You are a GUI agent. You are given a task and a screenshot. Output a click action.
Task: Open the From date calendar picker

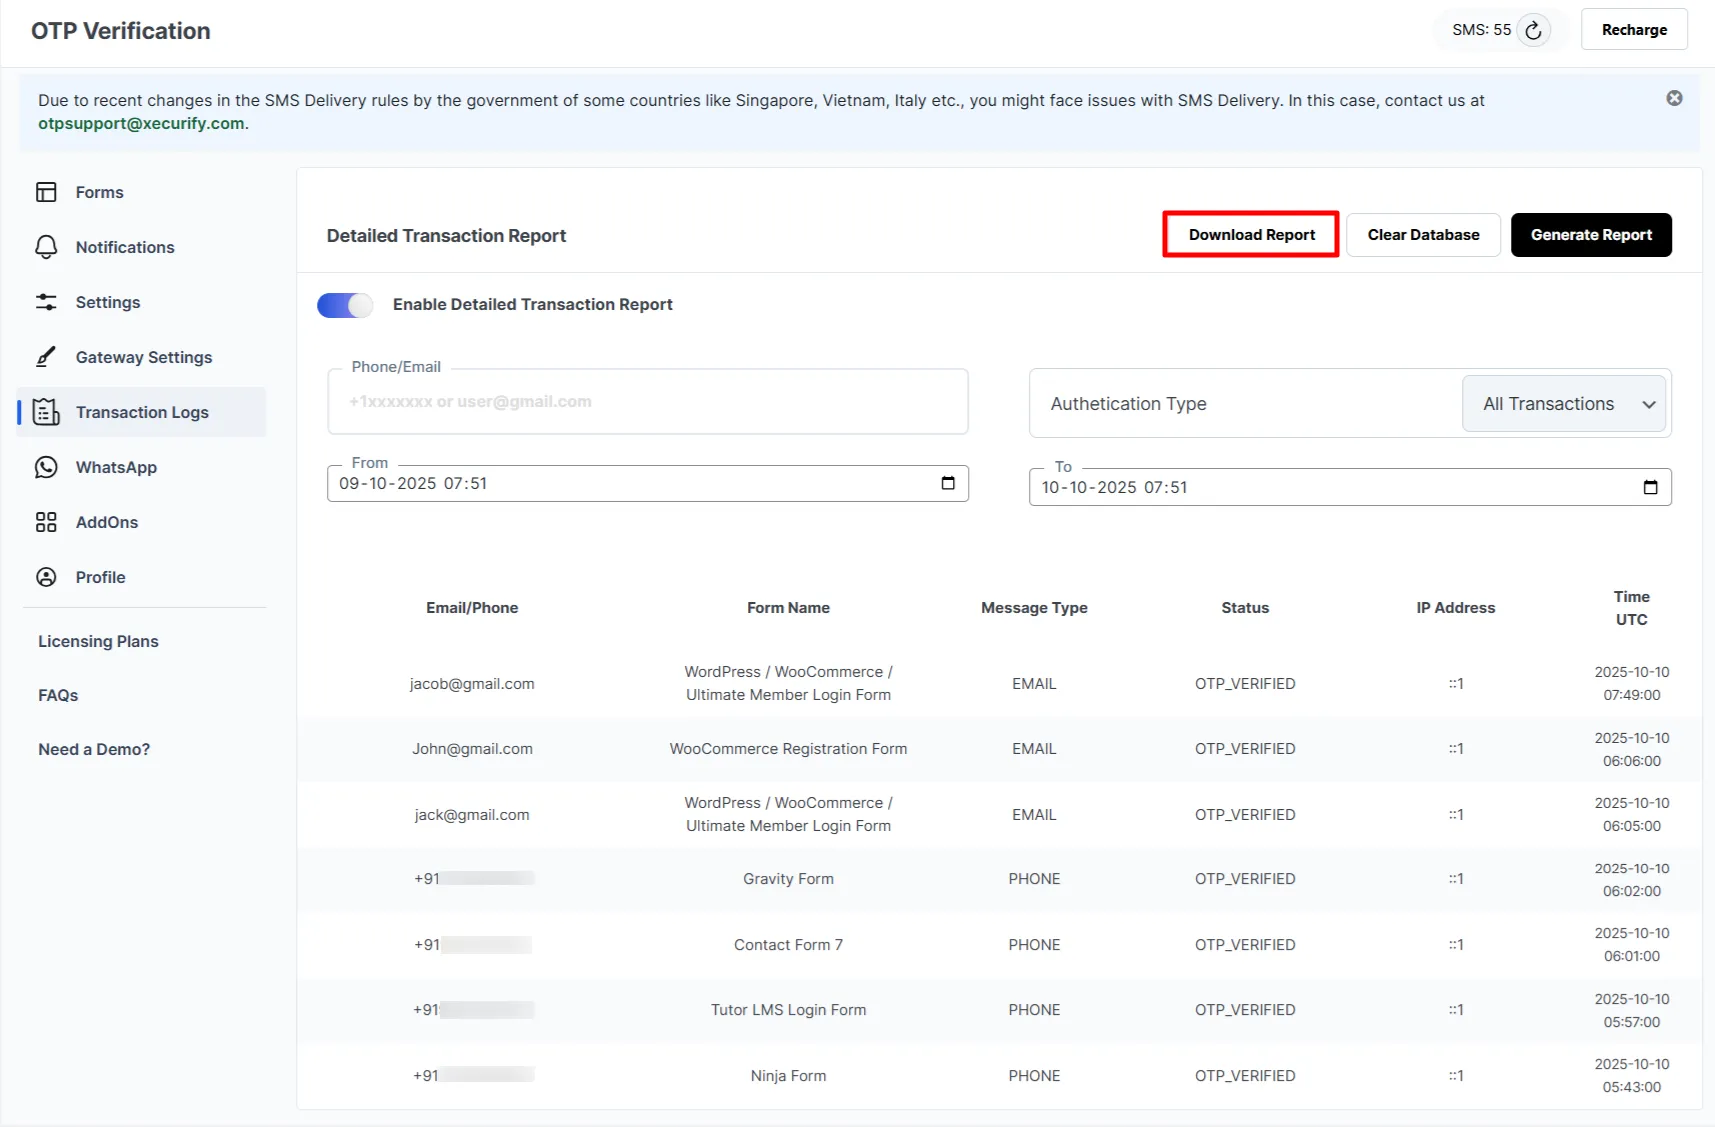pos(948,483)
